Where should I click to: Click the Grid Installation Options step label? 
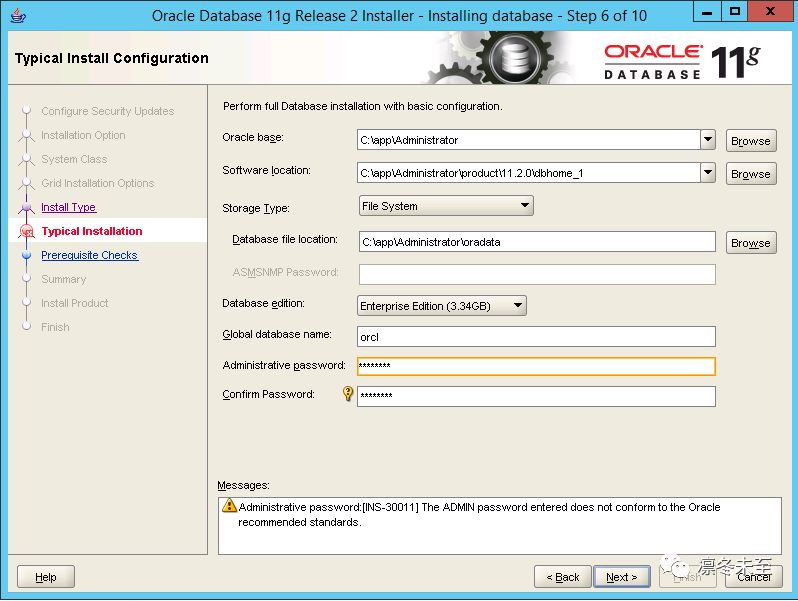[97, 183]
